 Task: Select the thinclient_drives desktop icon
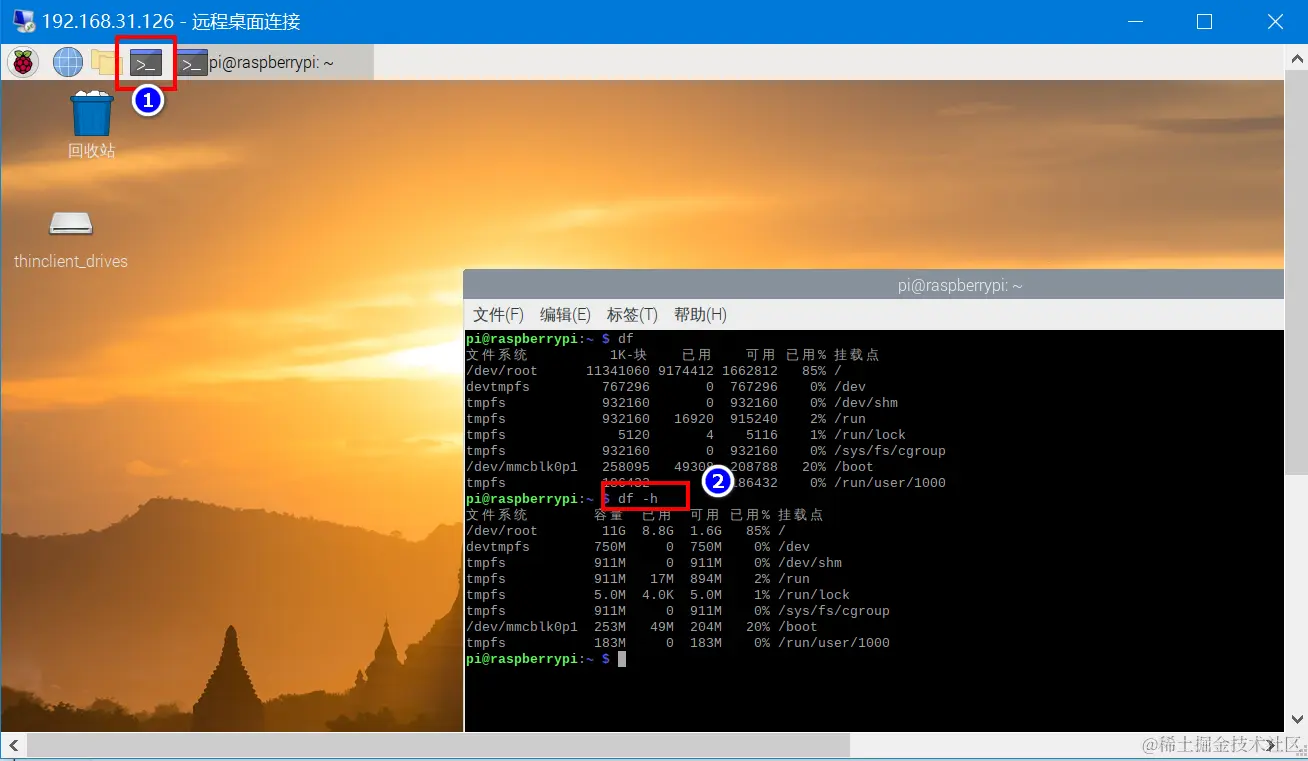pos(71,238)
